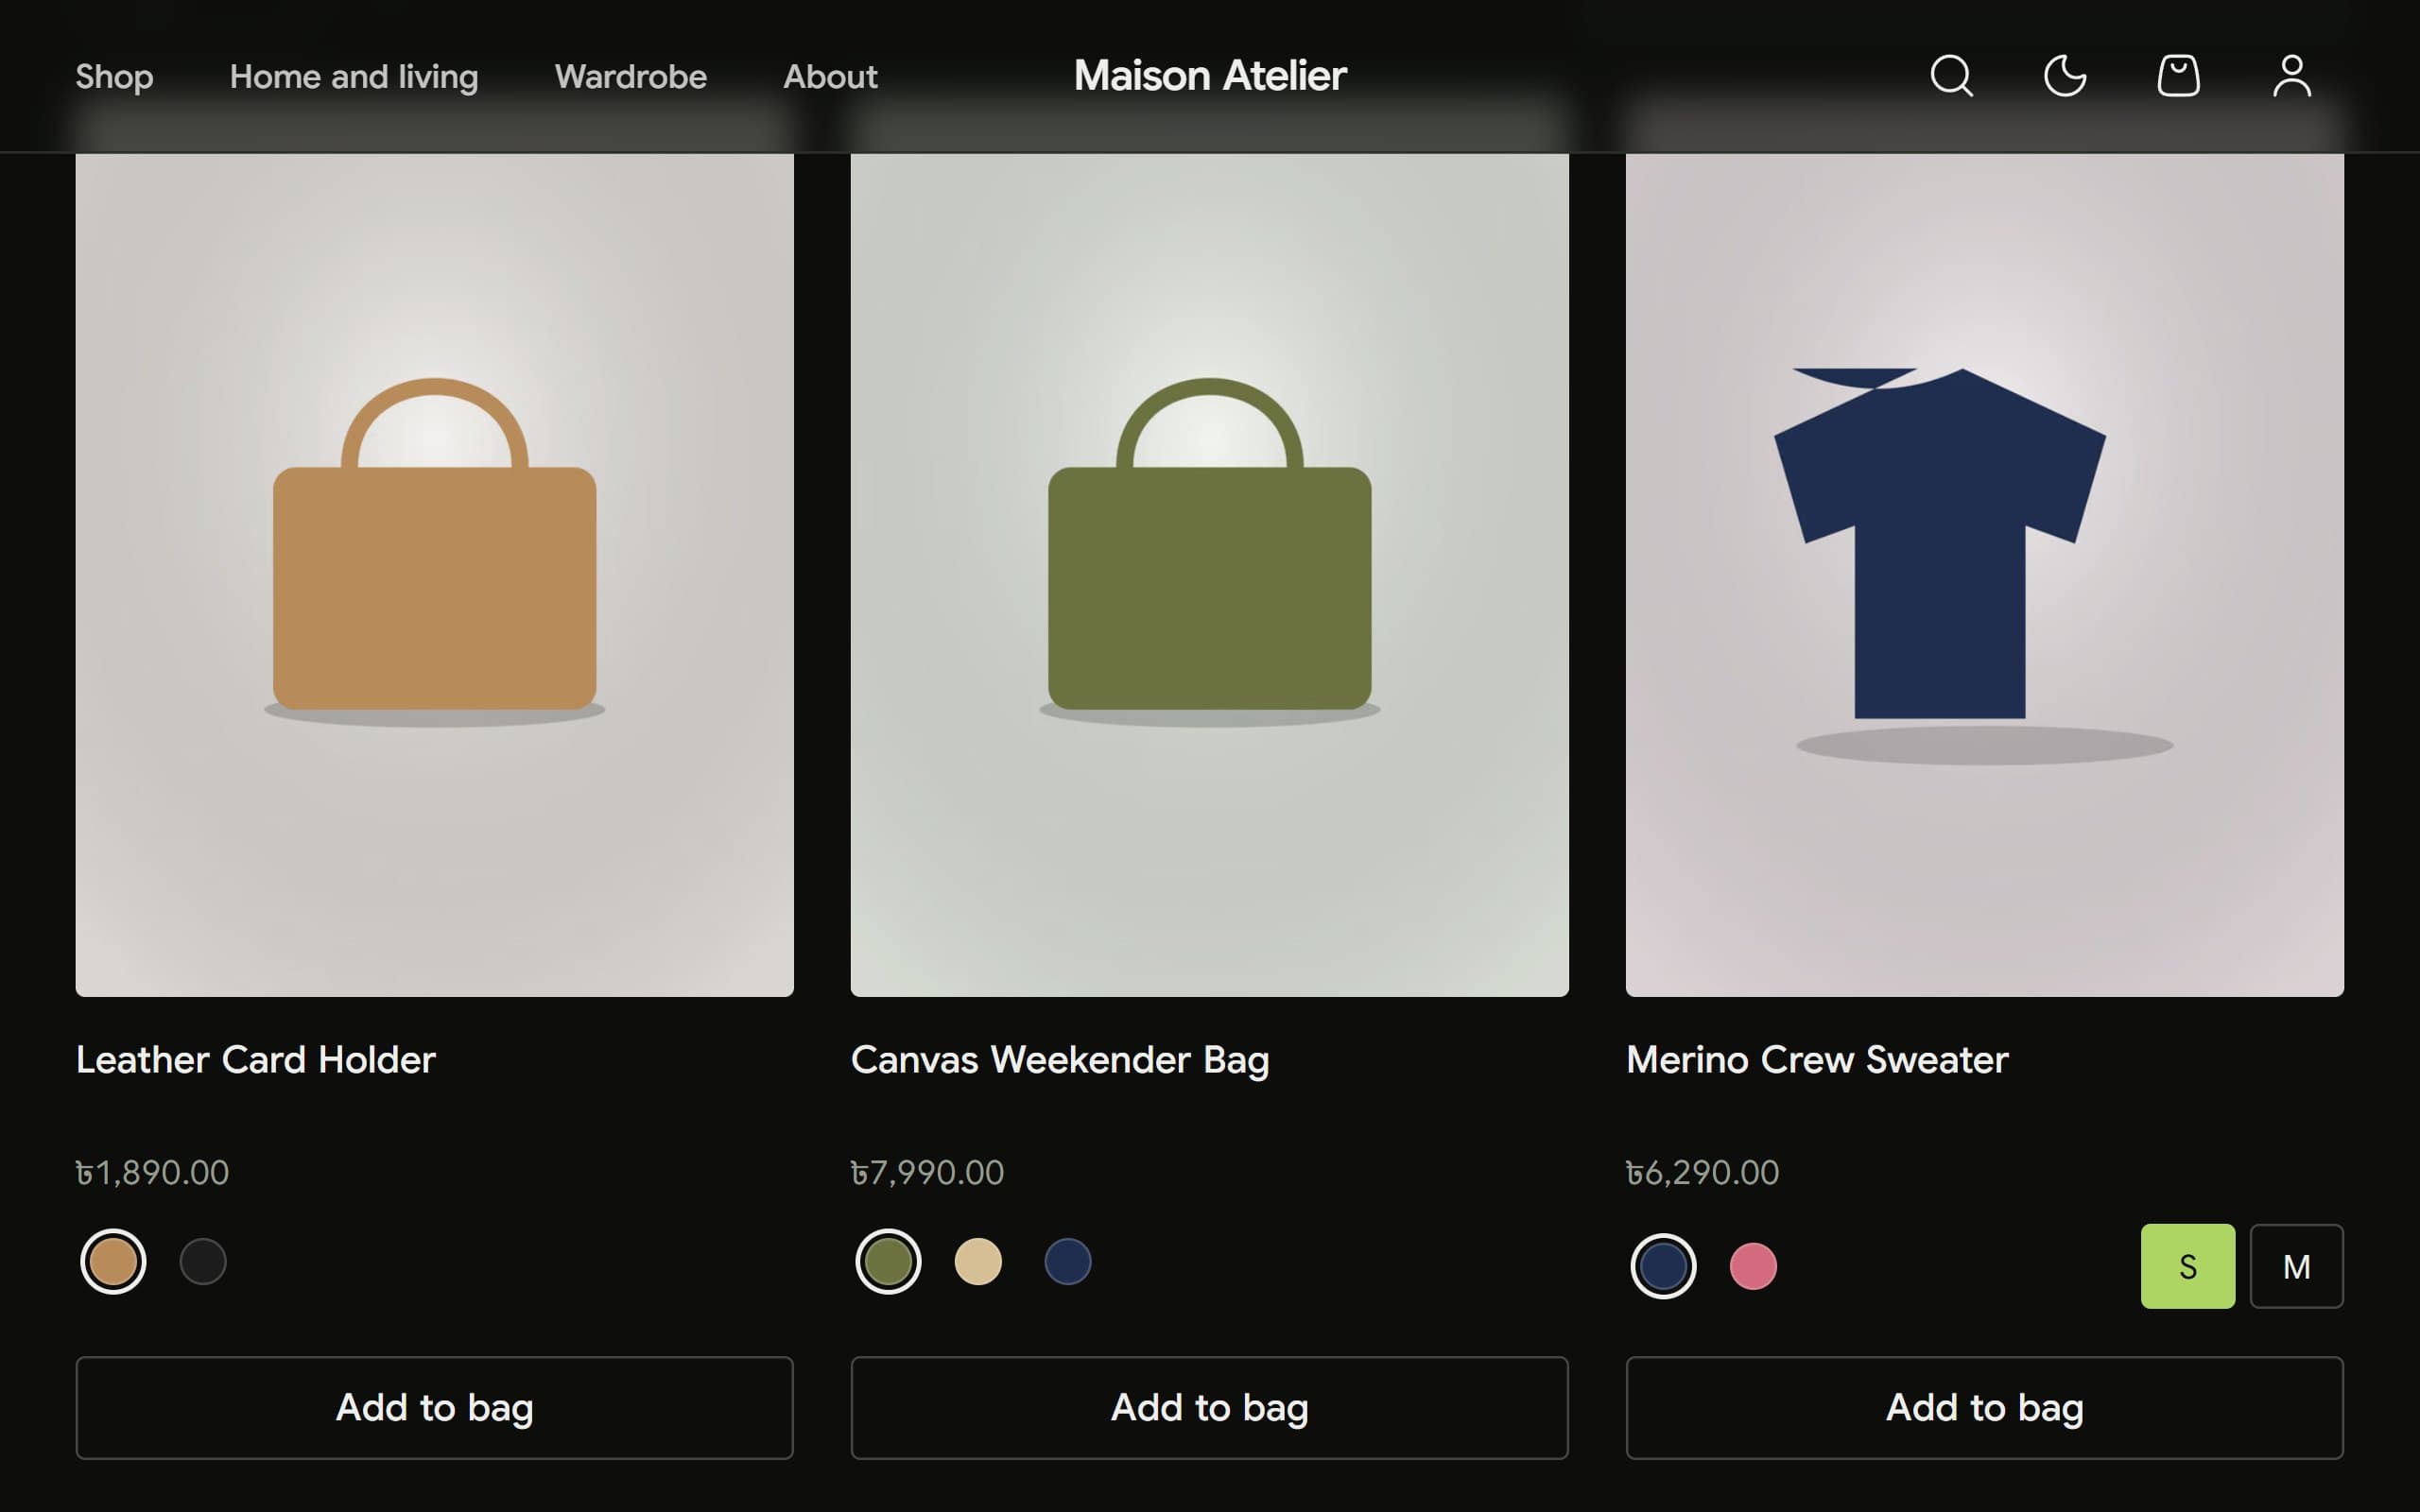Click the ৳7,990.00 price
Viewport: 2420px width, 1512px height.
928,1172
